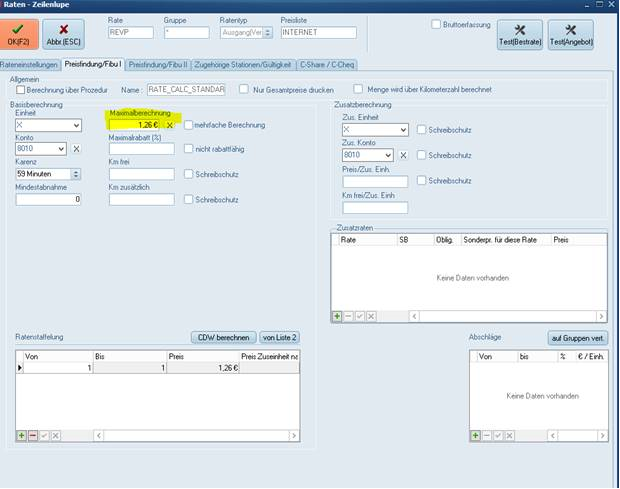Confirm with the OK(F2) checkmark button
Viewport: 620px width, 489px height.
[x=19, y=35]
